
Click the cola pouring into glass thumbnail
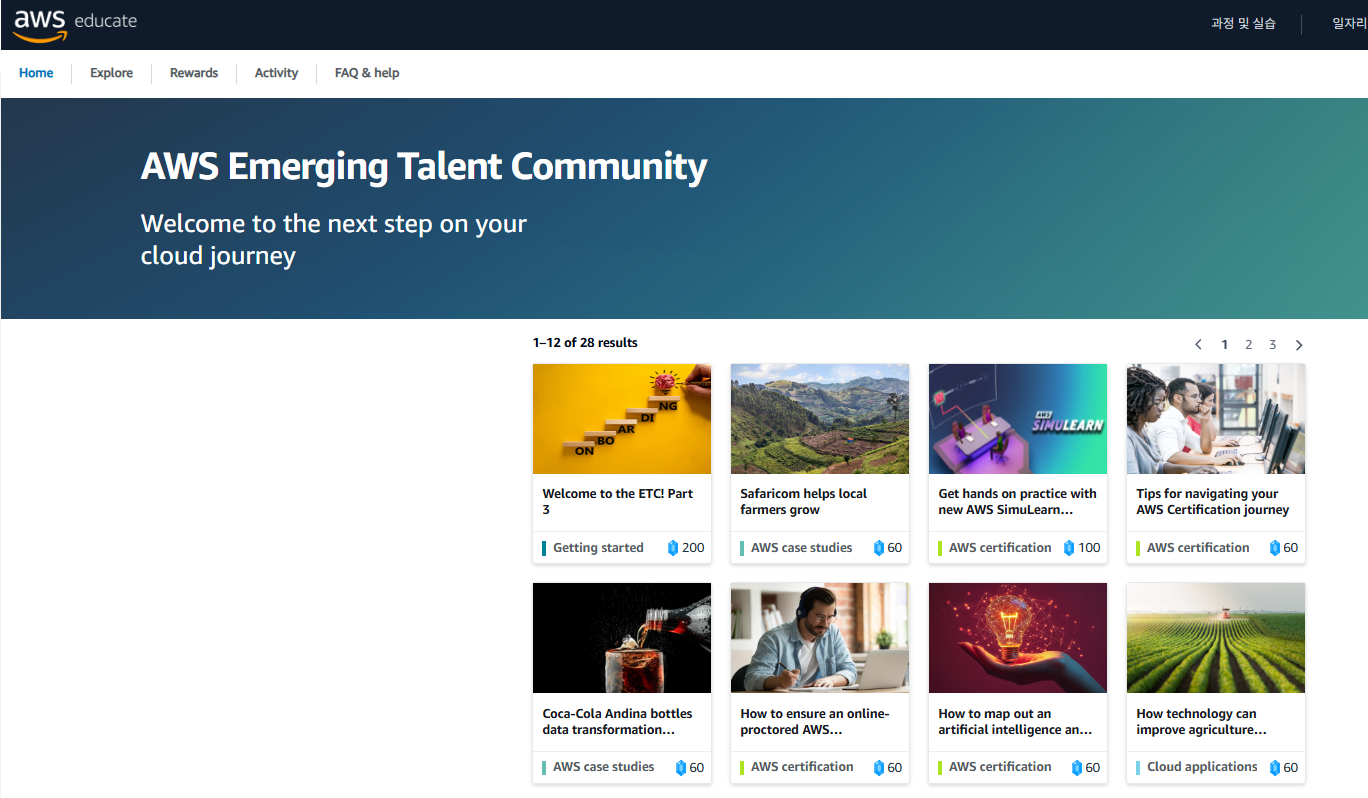click(622, 638)
